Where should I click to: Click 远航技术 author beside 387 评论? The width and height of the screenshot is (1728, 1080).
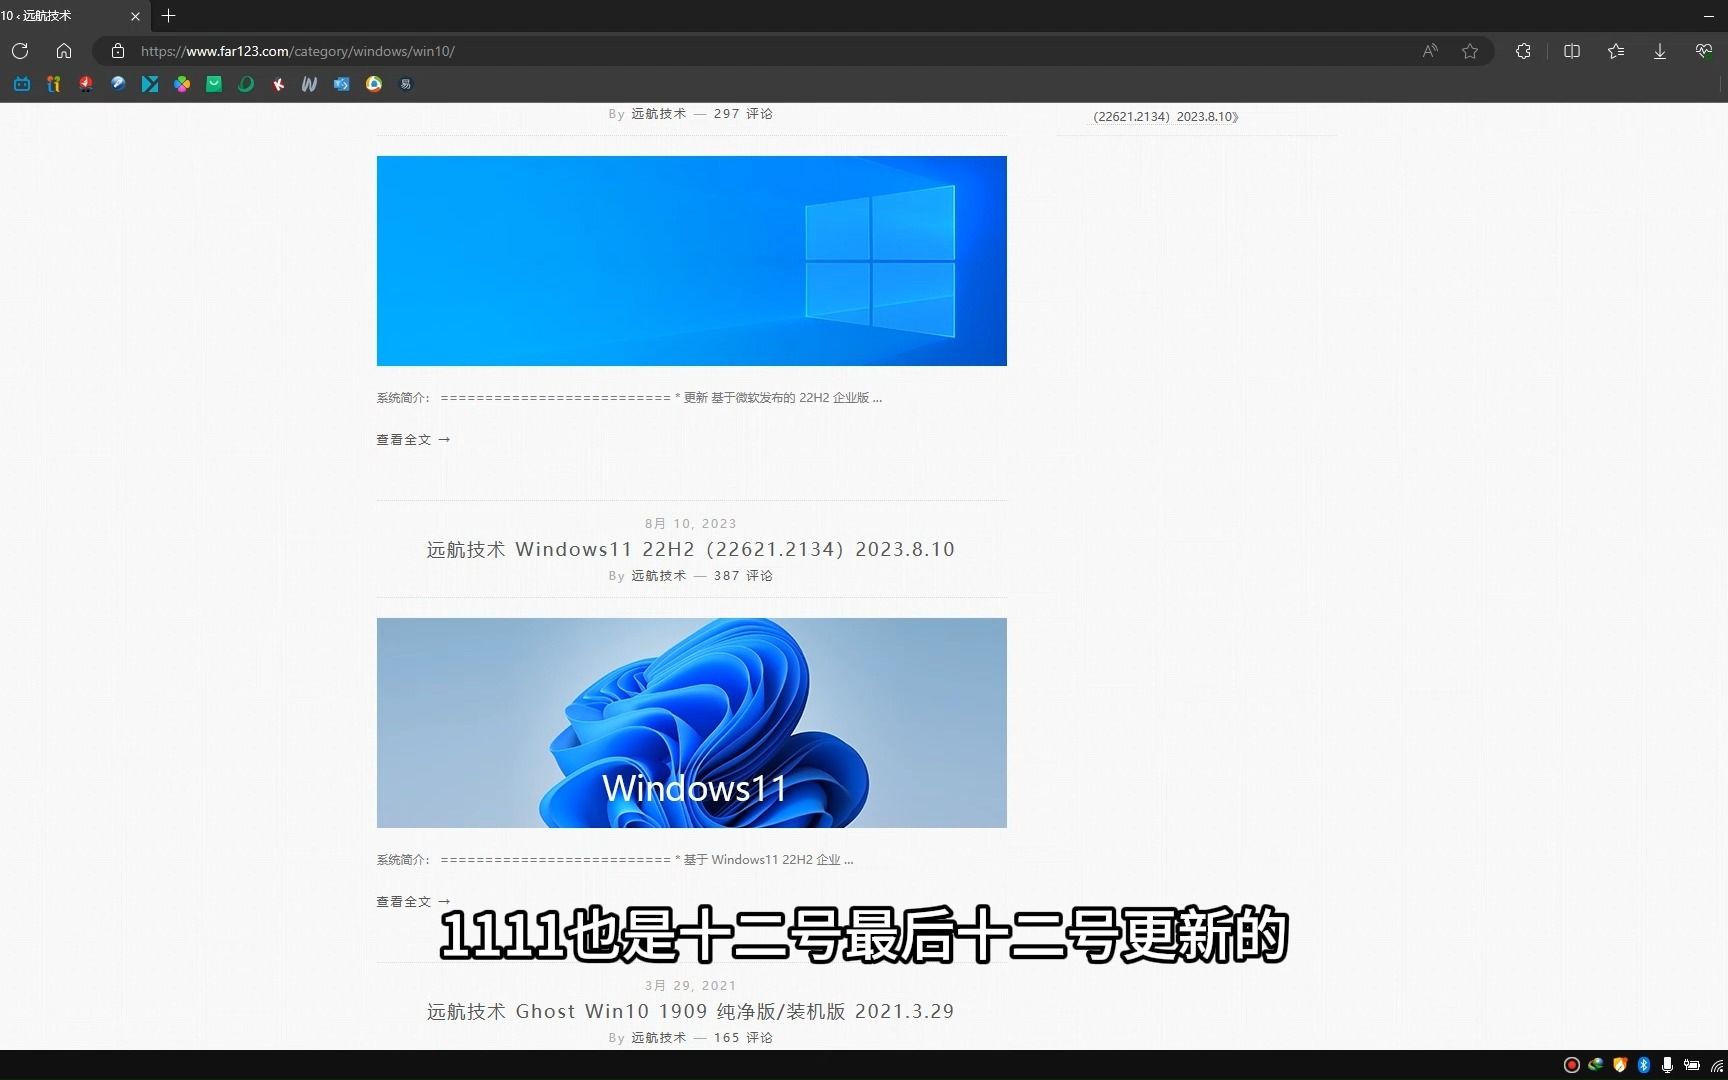[658, 576]
